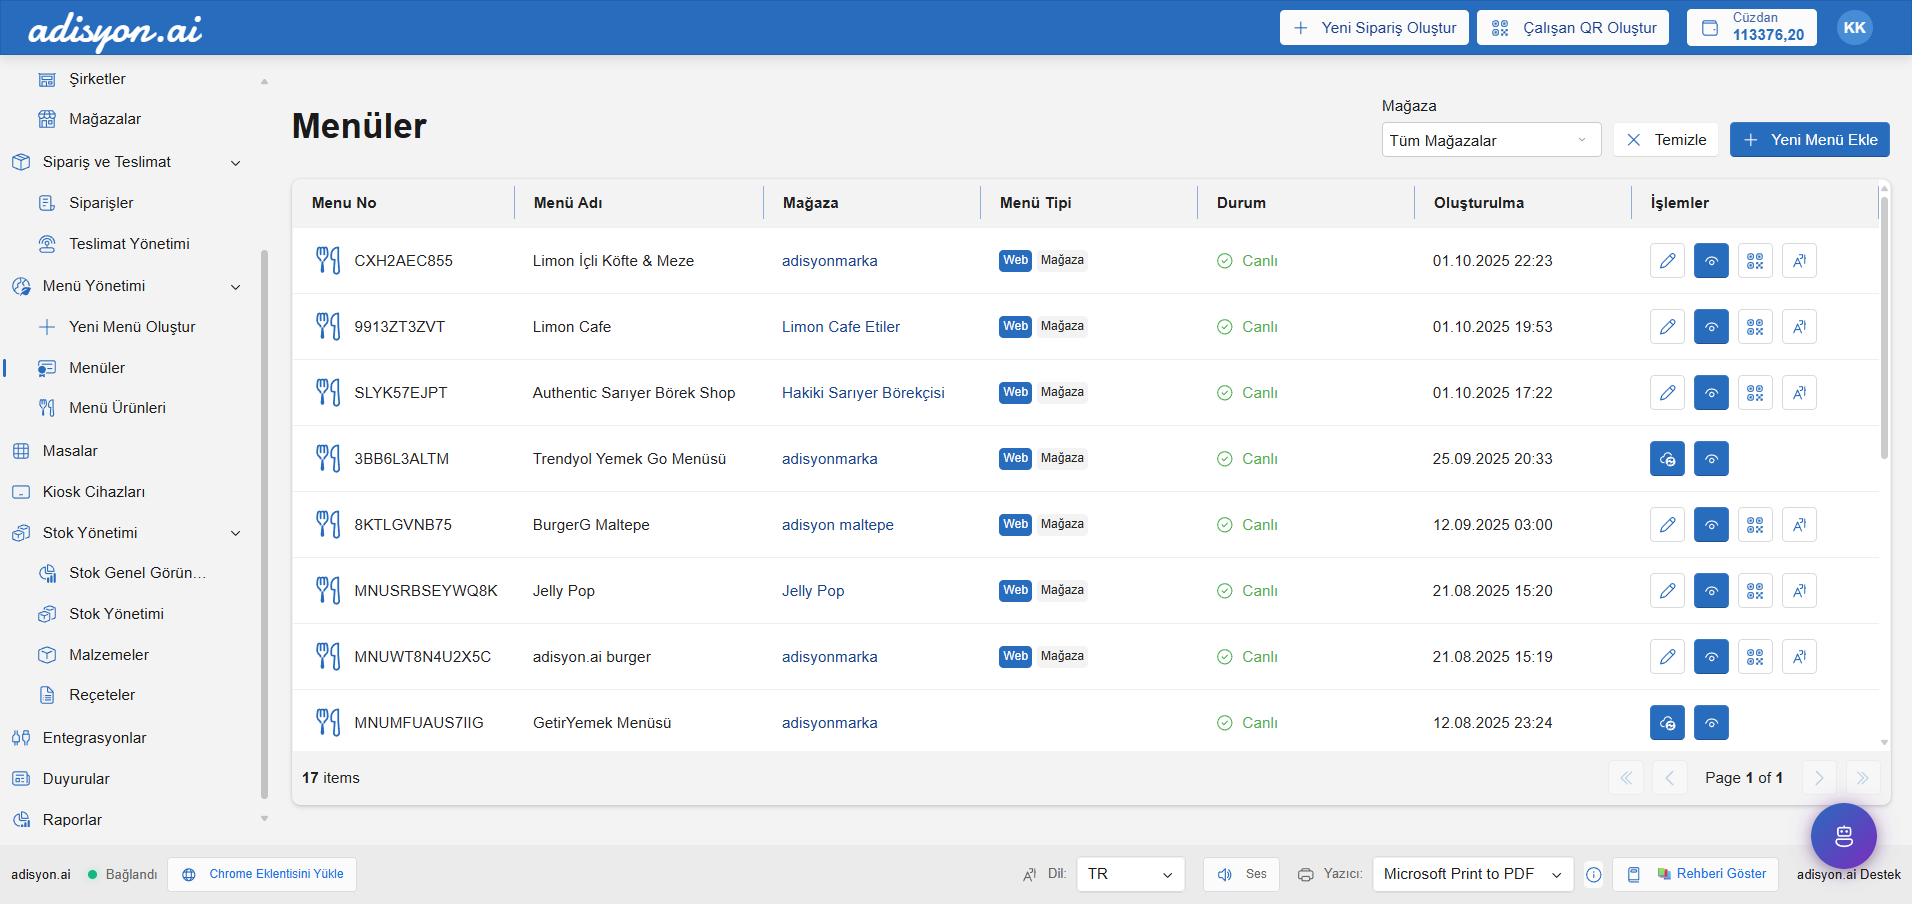1912x904 pixels.
Task: Go to Siparişler in the sidebar
Action: click(x=101, y=203)
